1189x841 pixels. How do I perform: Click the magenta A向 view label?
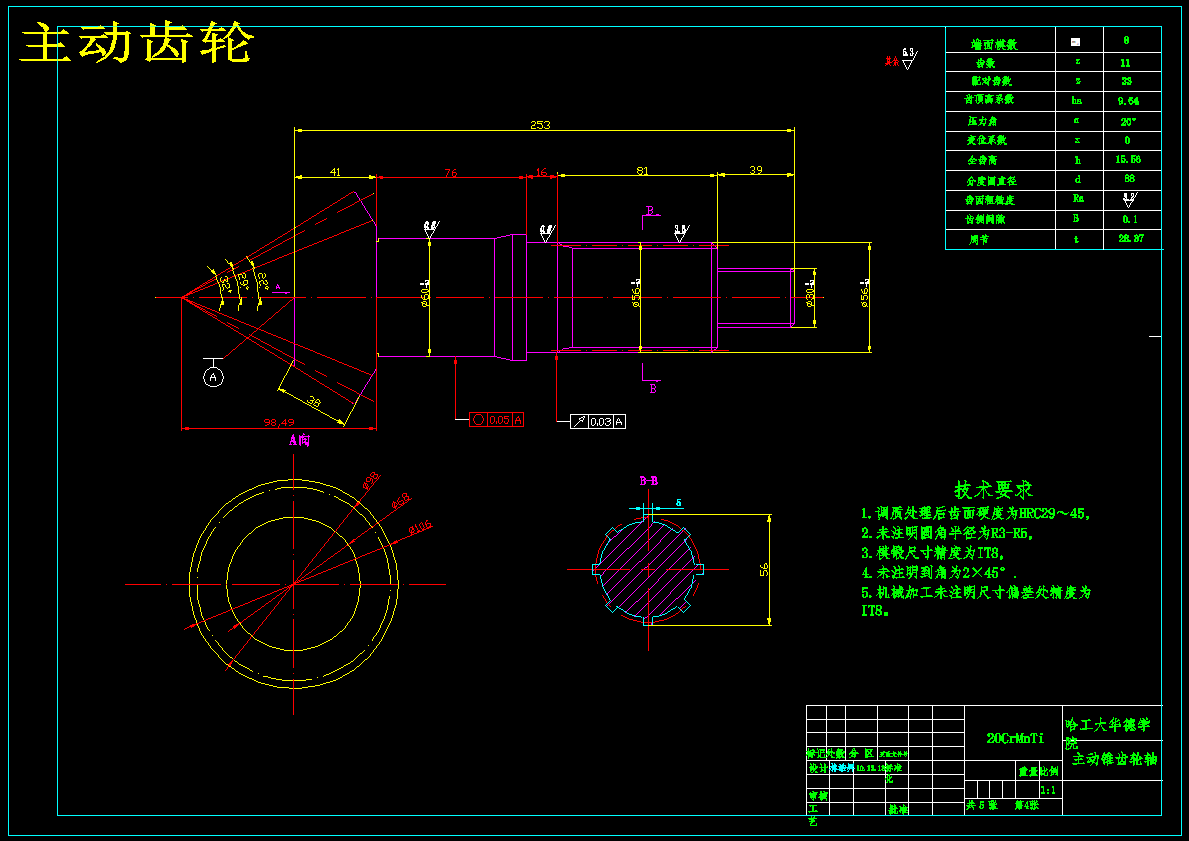pyautogui.click(x=300, y=440)
